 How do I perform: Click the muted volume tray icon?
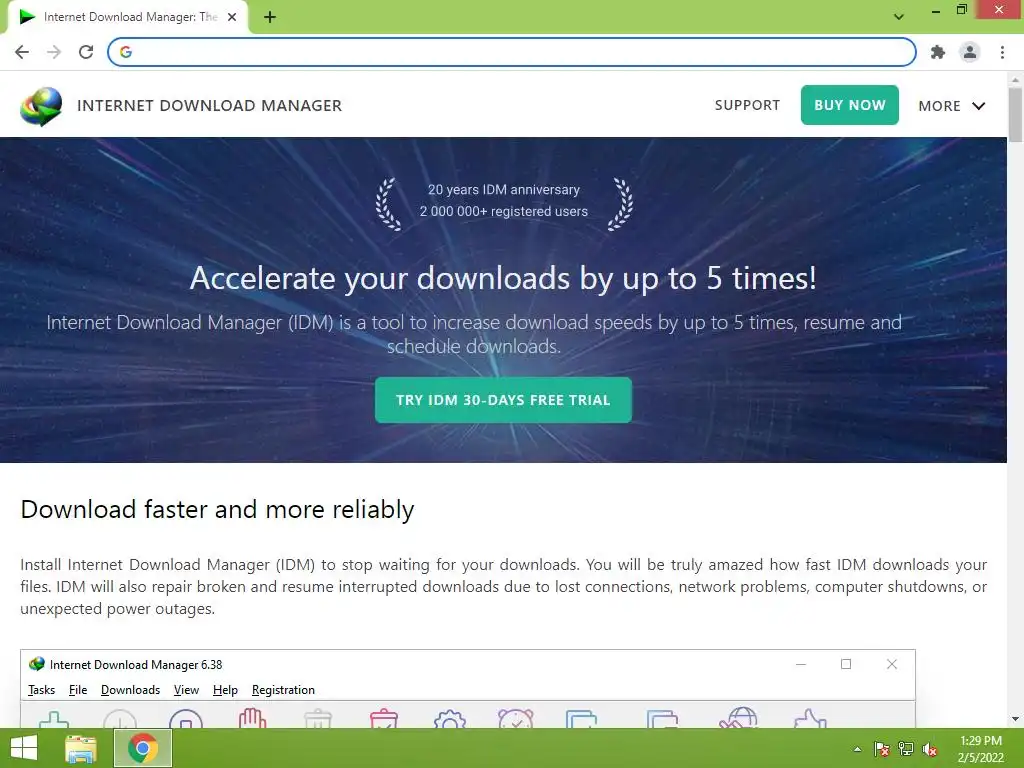(x=930, y=749)
